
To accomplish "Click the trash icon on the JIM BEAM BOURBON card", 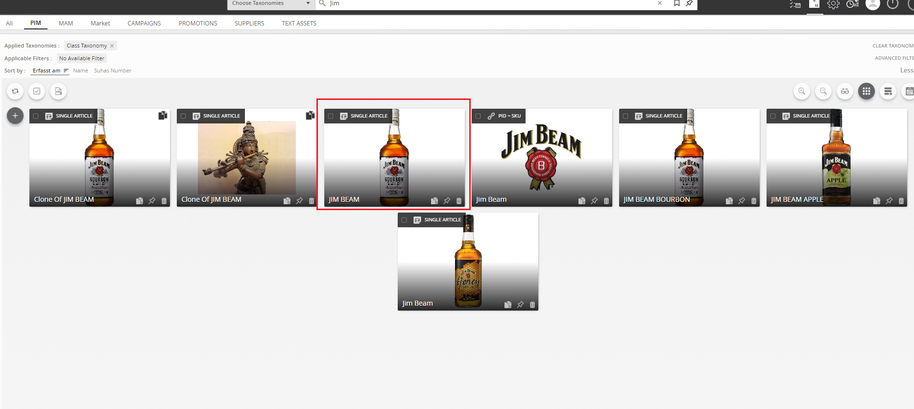I will (x=754, y=200).
